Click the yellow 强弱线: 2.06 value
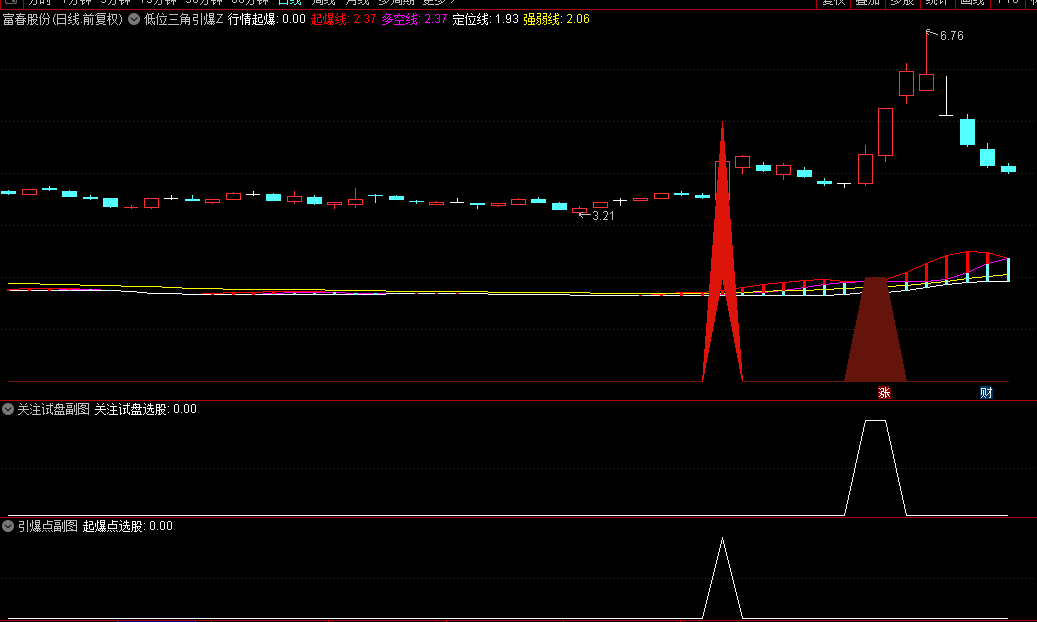Image resolution: width=1037 pixels, height=622 pixels. click(556, 19)
